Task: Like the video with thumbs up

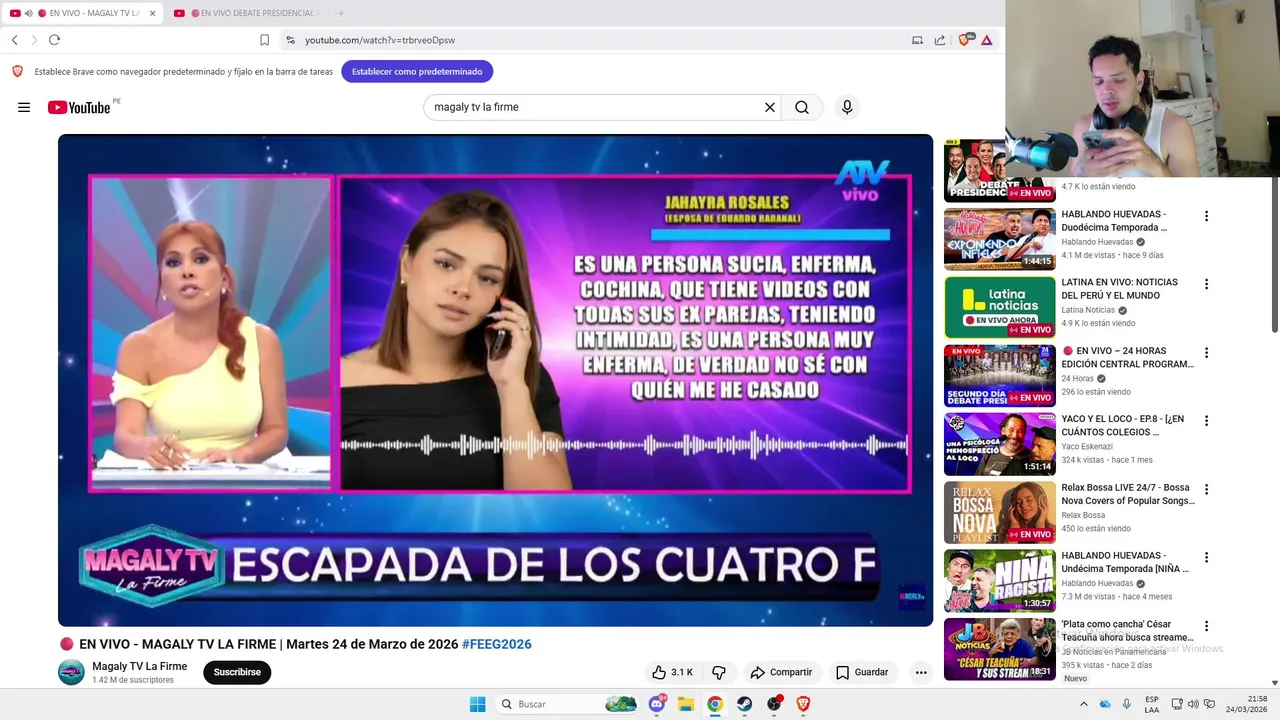Action: coord(672,672)
